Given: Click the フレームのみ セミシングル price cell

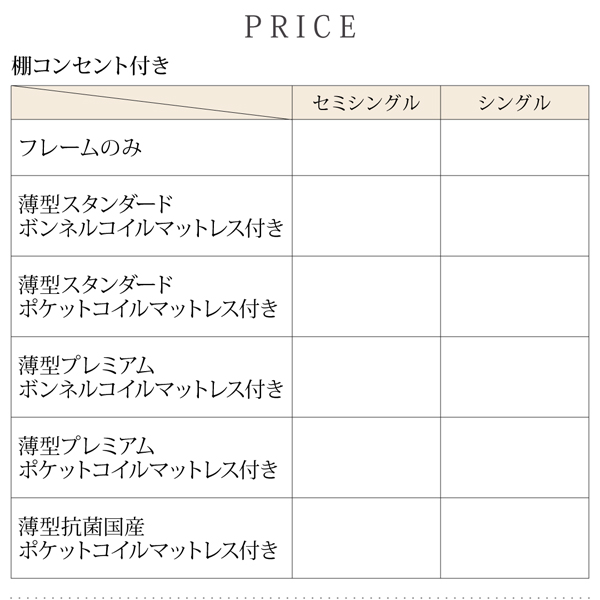Looking at the screenshot, I should click(366, 148).
